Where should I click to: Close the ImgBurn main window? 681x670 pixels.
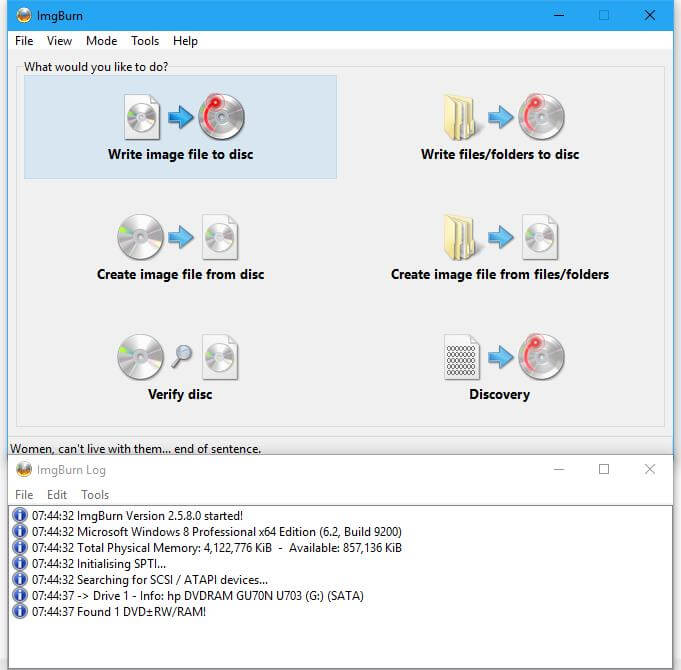650,16
